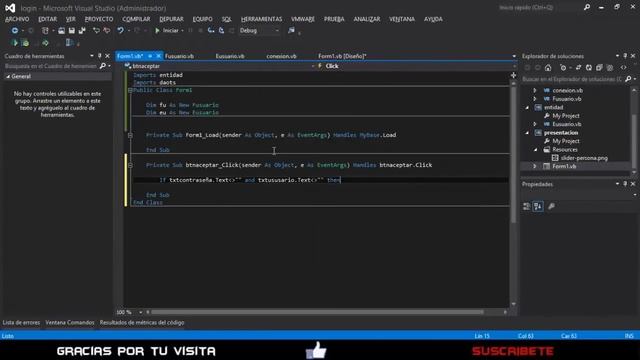Open the 100 % zoom dropdown
640x360 pixels.
click(x=140, y=312)
